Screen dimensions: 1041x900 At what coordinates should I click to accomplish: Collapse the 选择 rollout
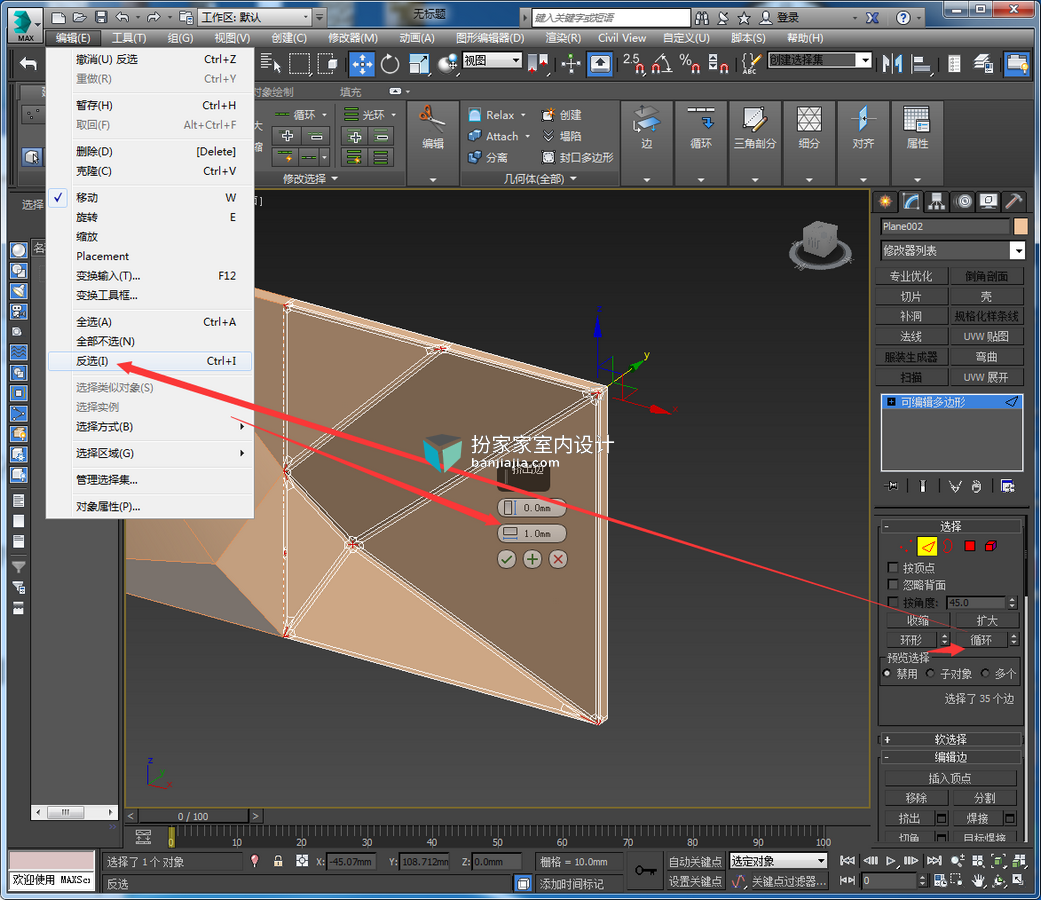click(x=951, y=526)
